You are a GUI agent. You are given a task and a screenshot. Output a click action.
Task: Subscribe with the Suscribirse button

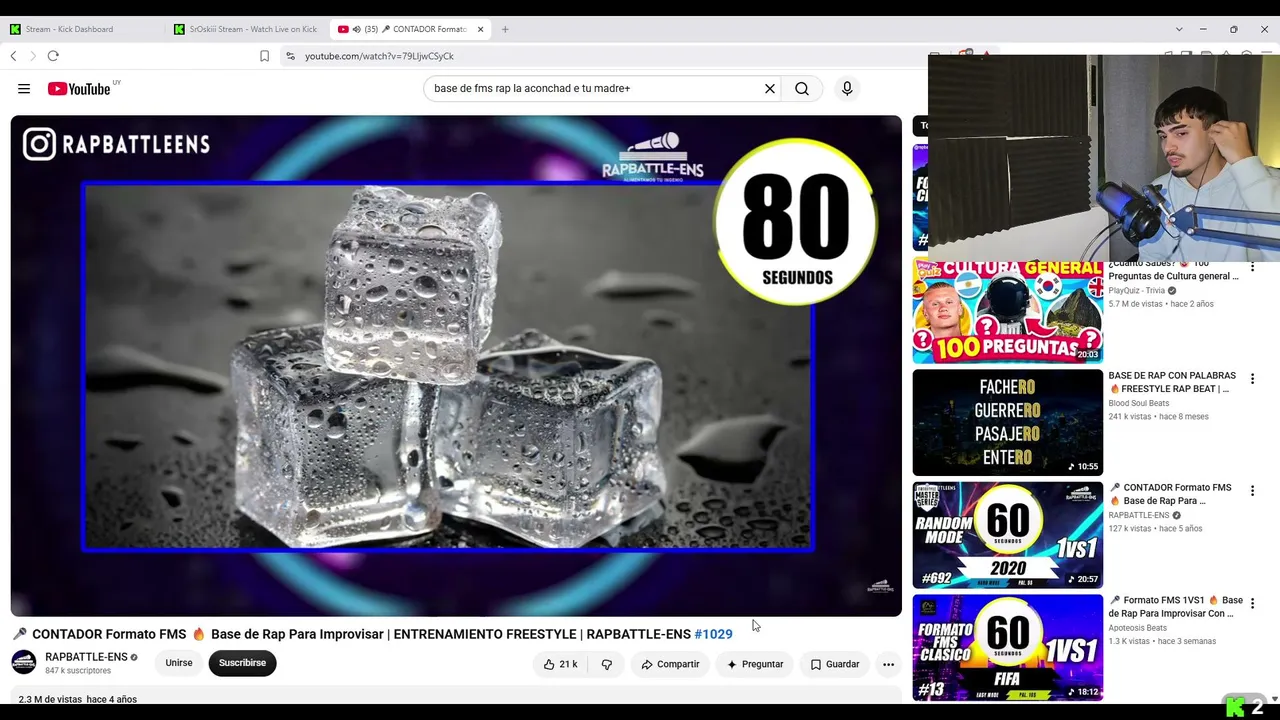(x=242, y=663)
